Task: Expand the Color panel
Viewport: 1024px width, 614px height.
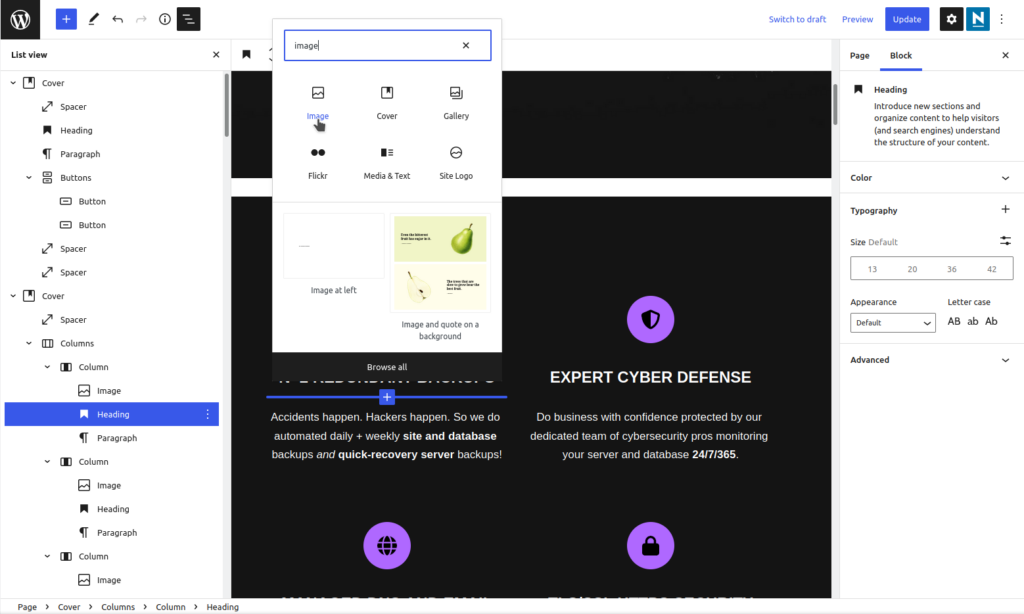Action: tap(931, 178)
